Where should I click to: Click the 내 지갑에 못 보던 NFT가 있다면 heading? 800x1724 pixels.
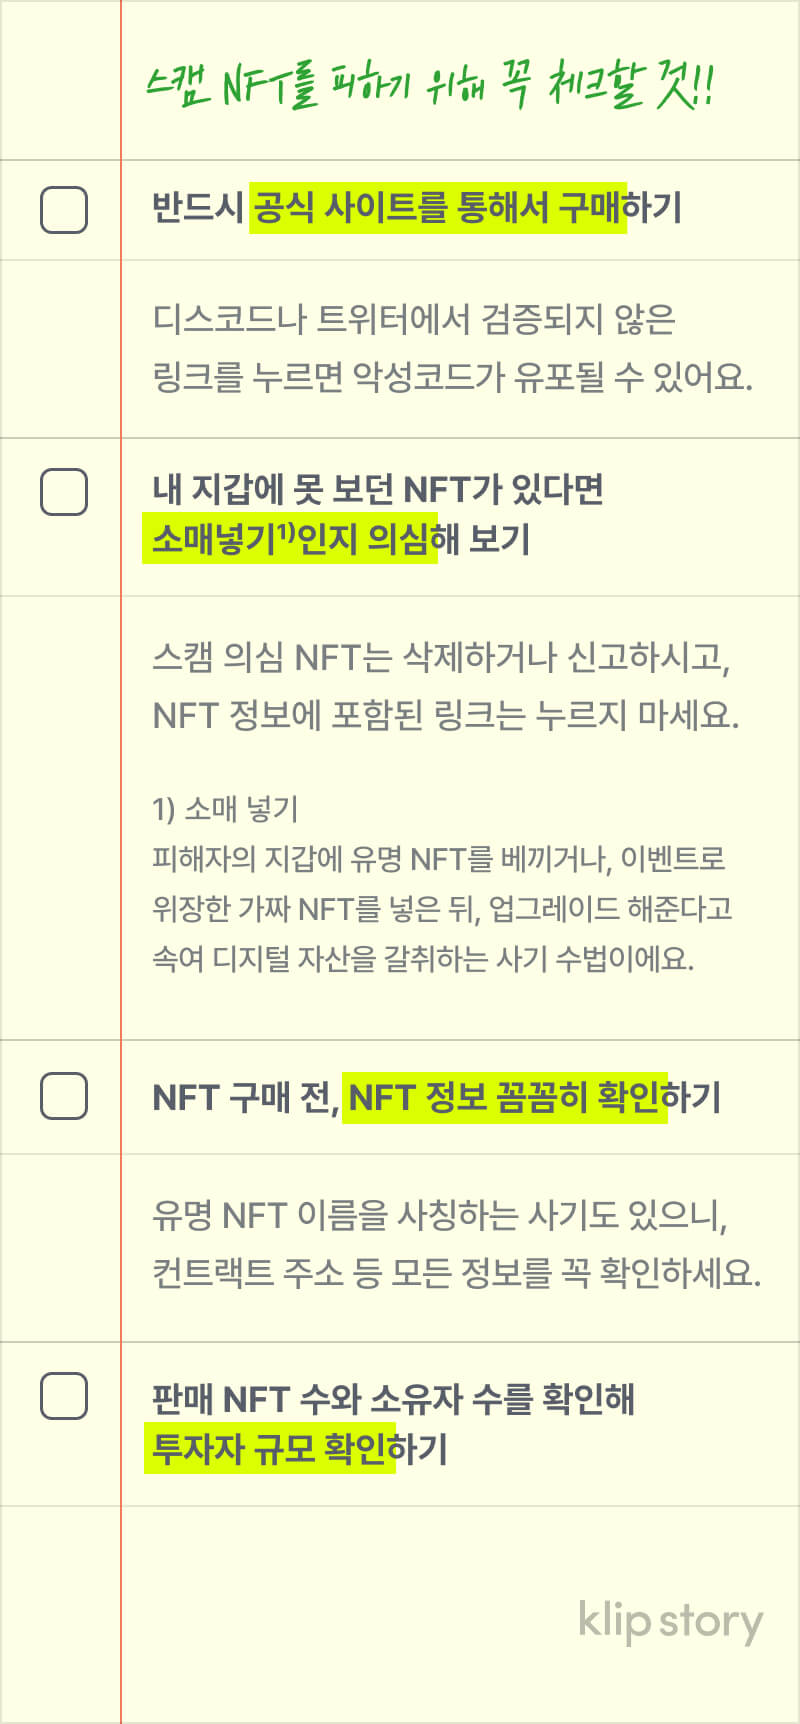click(x=378, y=490)
